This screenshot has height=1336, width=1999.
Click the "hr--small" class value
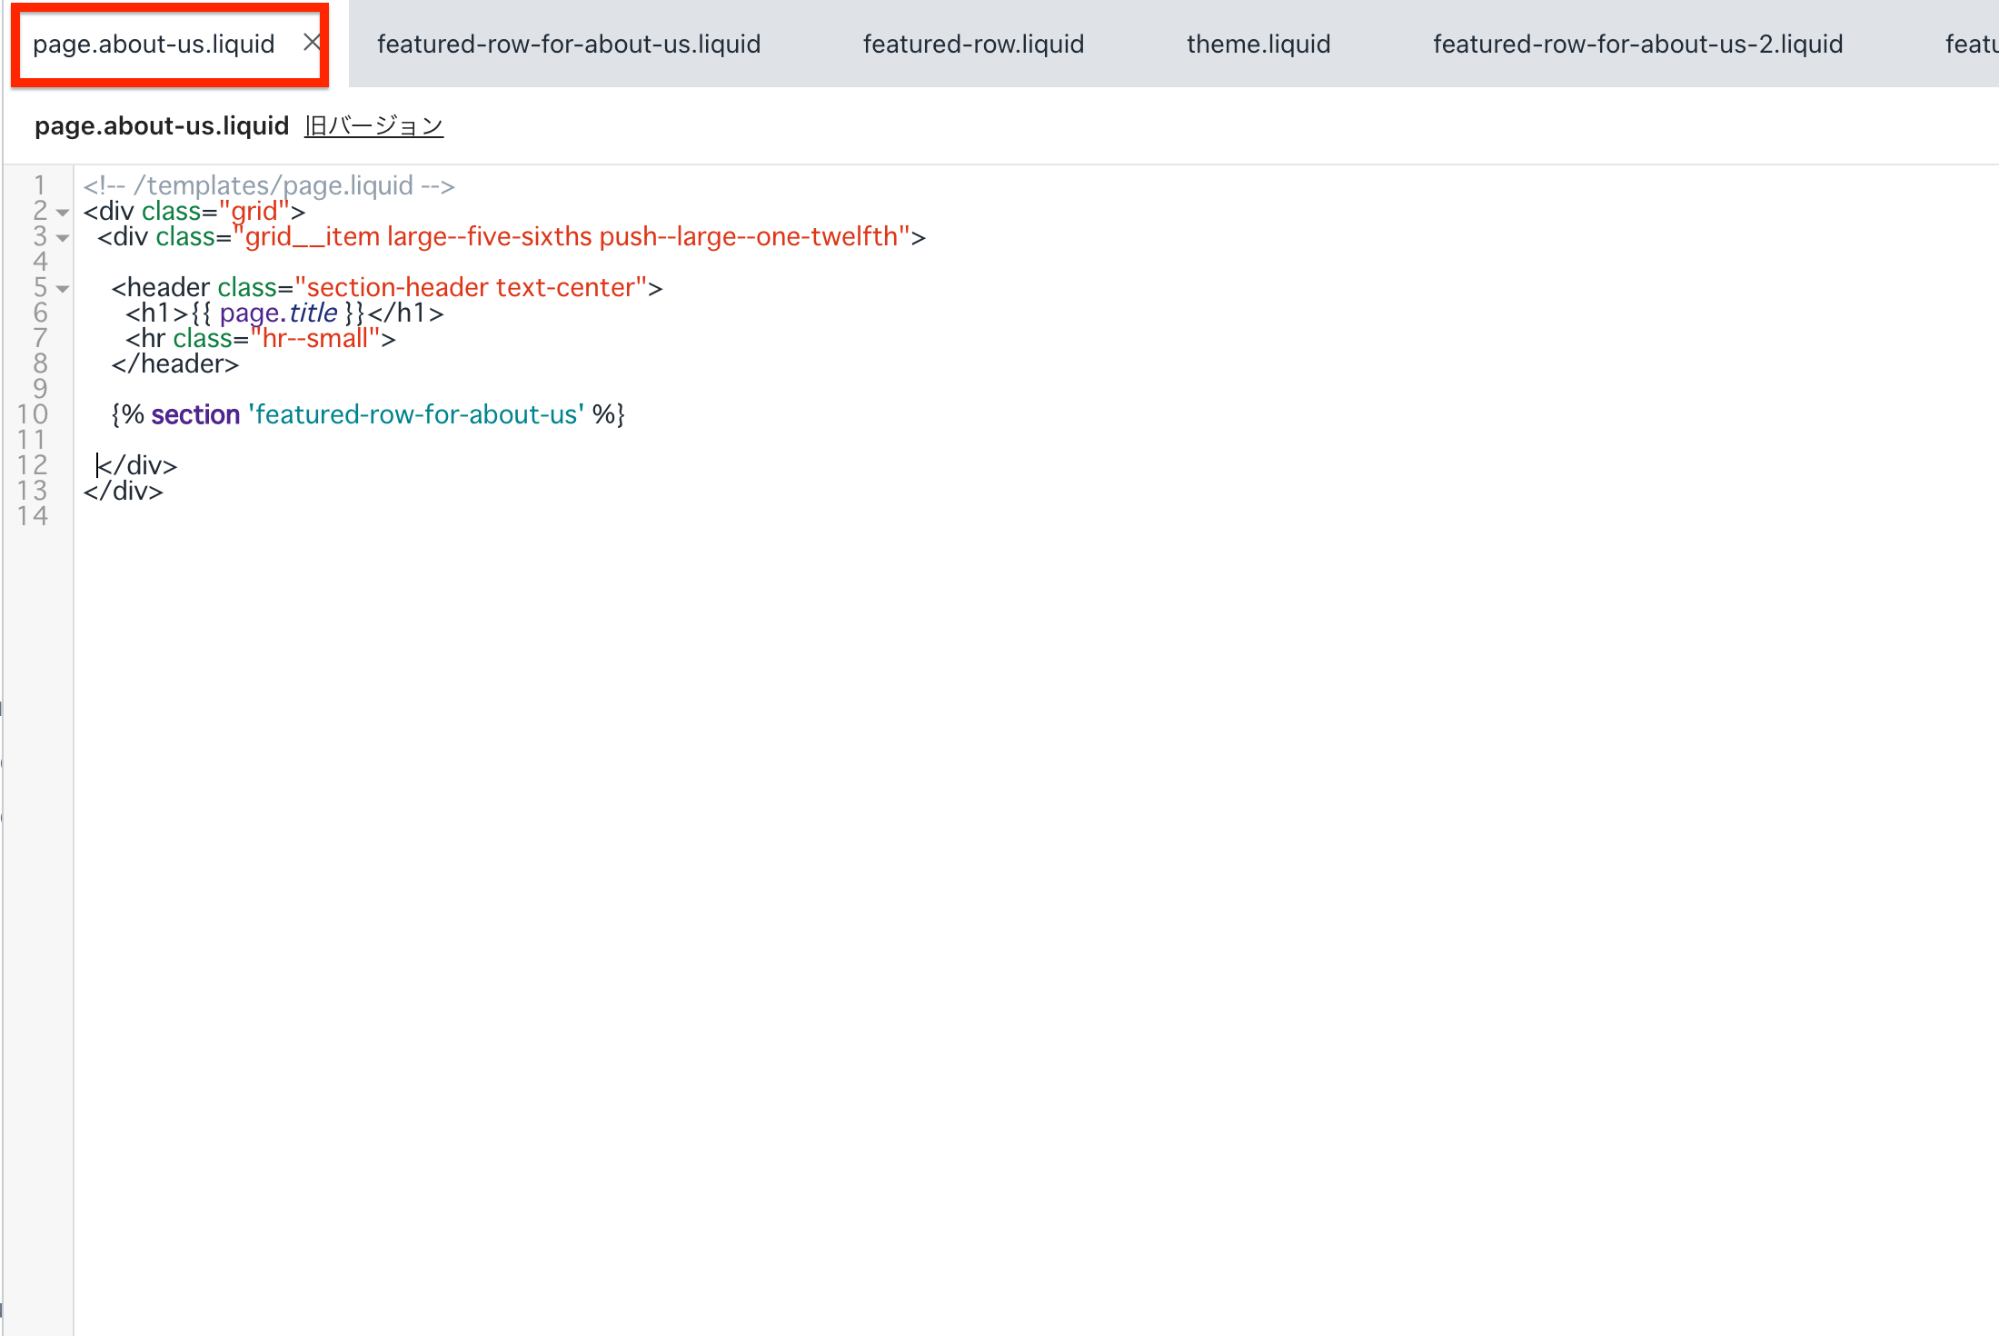pyautogui.click(x=314, y=339)
